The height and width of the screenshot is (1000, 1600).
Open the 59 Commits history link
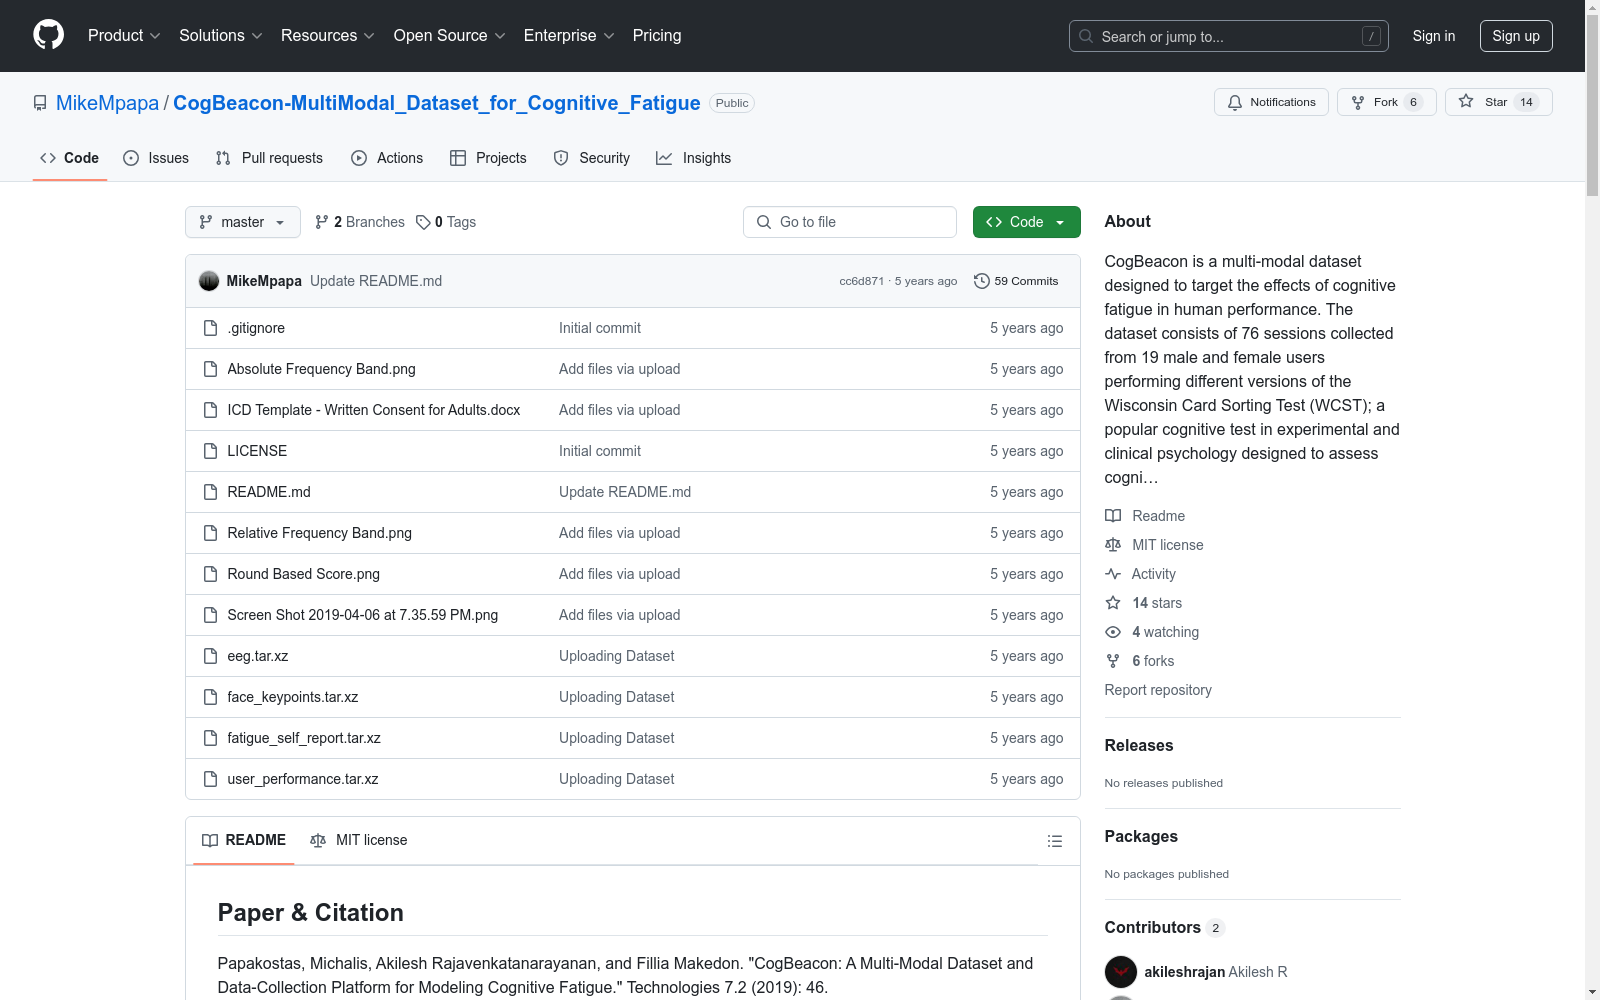1016,281
